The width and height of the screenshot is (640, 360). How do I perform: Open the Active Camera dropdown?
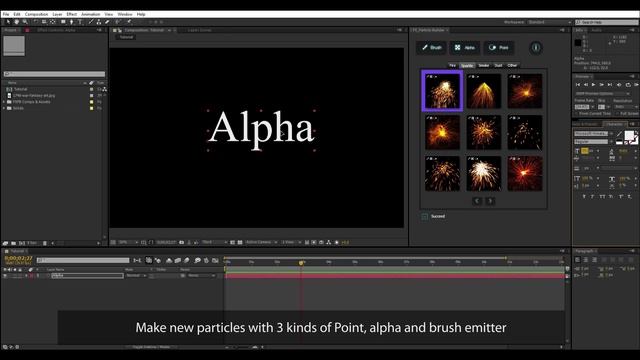261,242
